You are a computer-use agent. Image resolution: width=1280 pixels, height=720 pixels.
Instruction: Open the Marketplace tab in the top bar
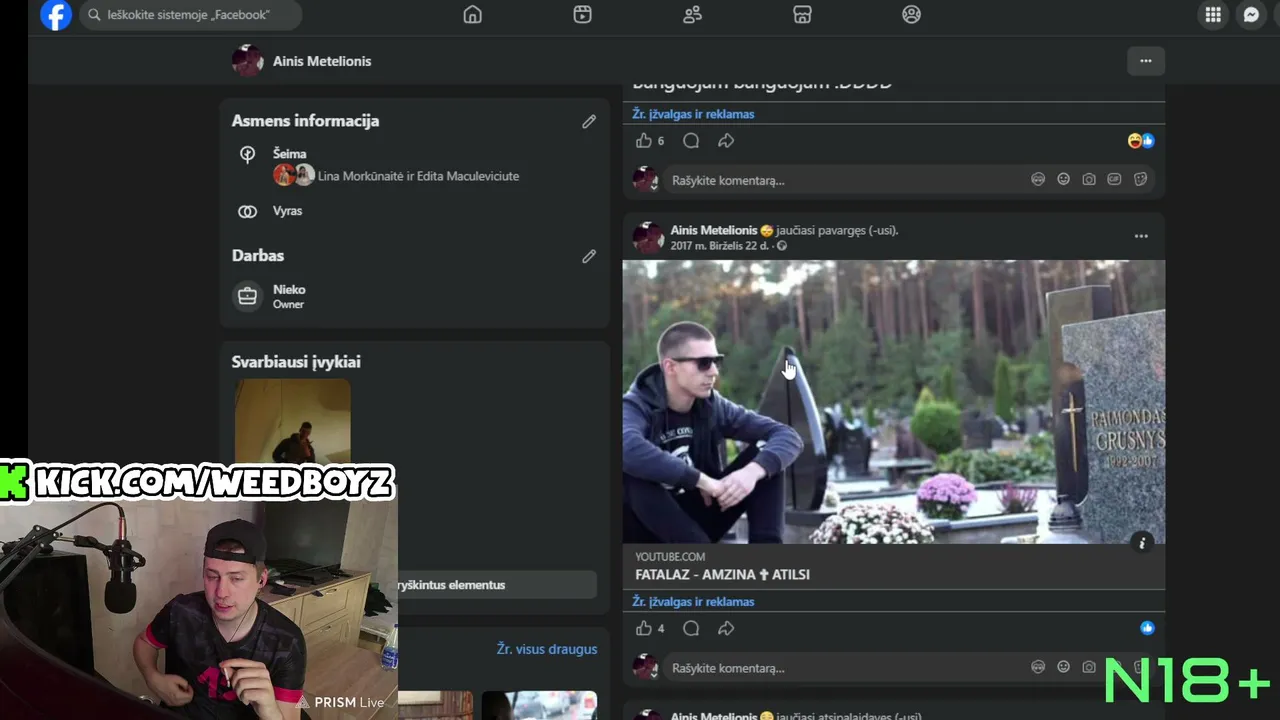802,15
